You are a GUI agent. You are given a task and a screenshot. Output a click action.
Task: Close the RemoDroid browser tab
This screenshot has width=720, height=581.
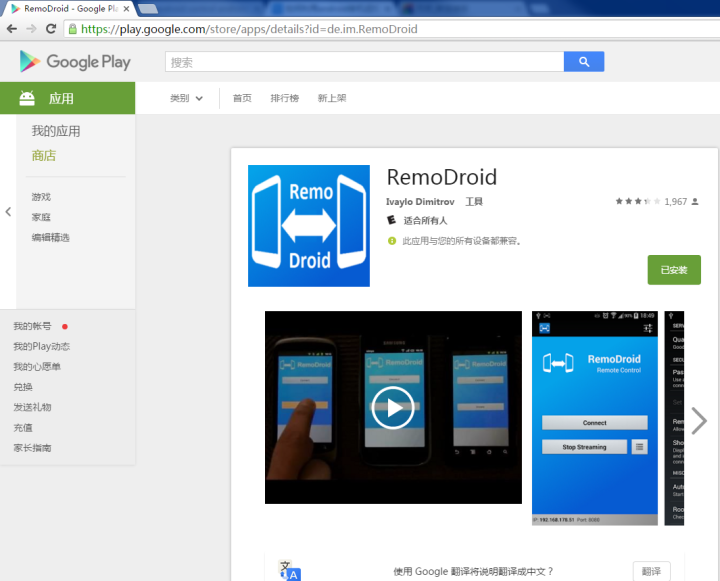coord(126,9)
